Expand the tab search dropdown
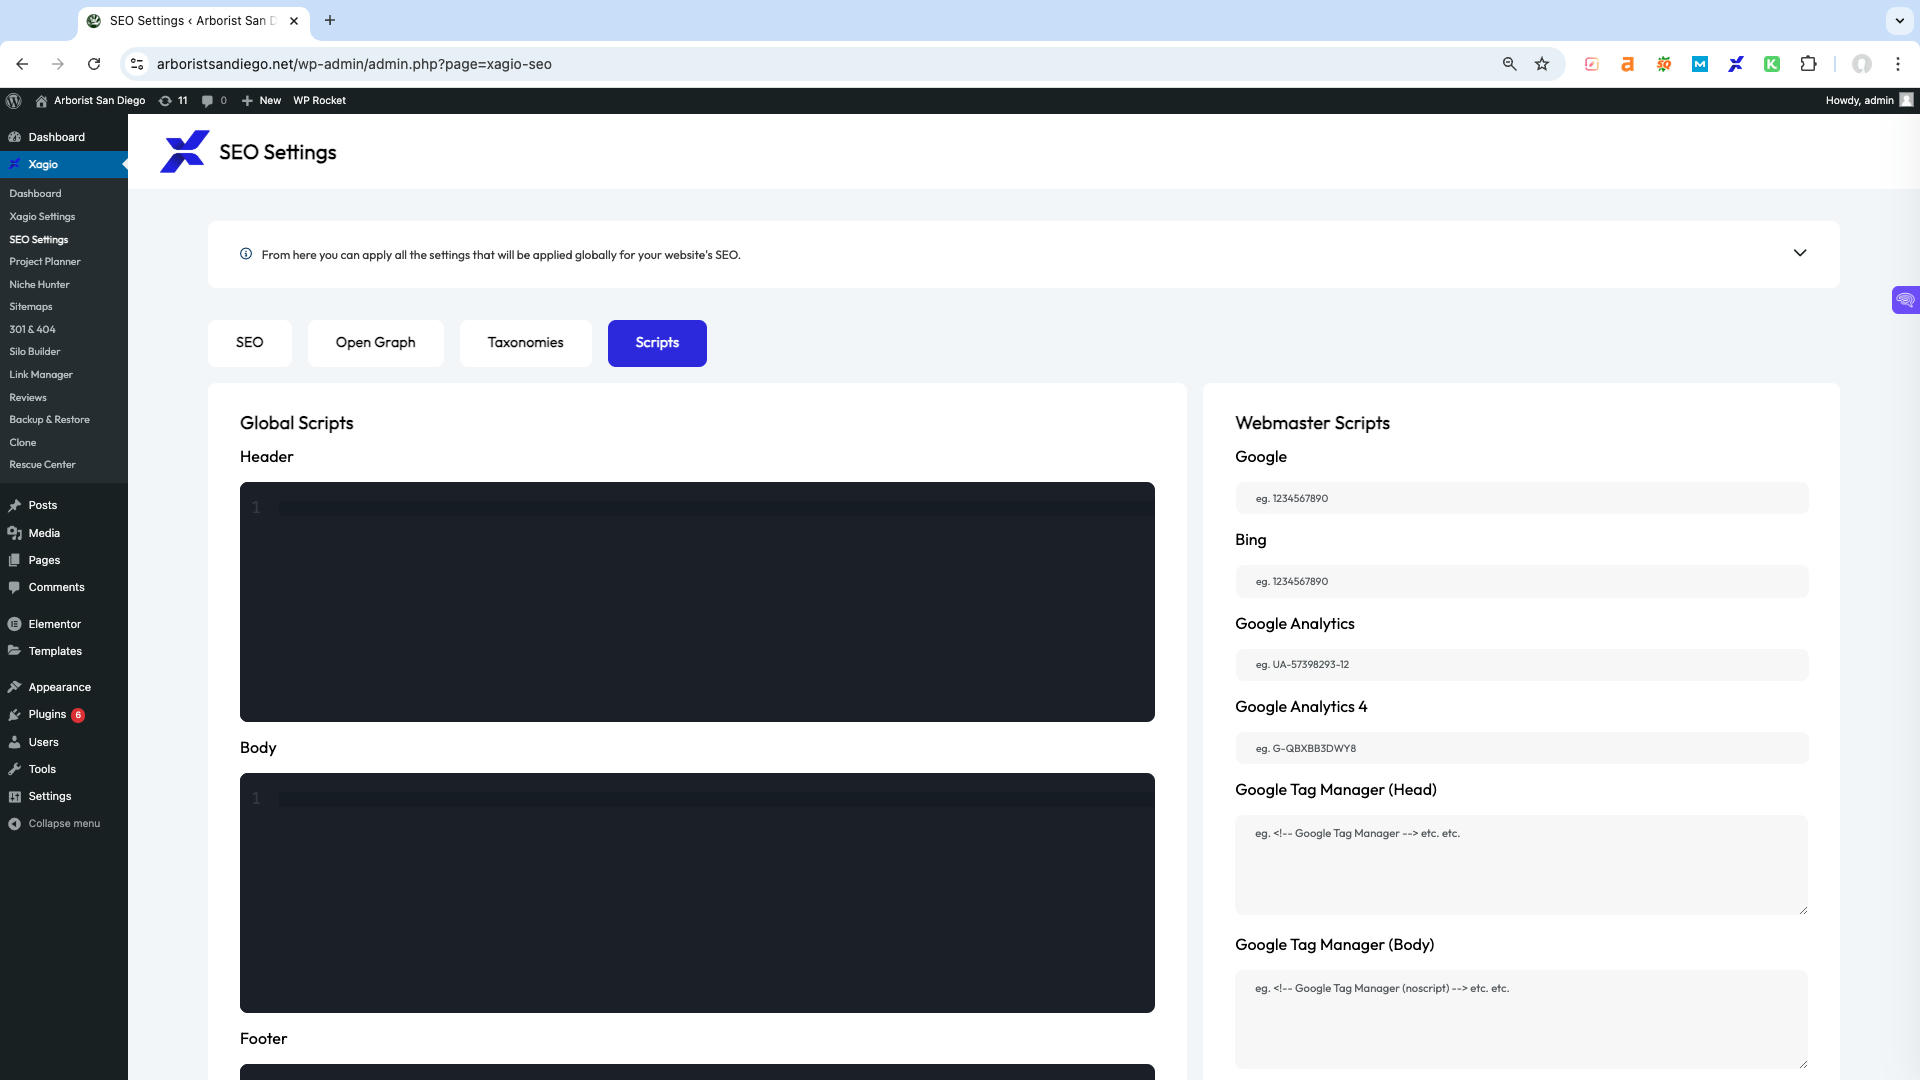Screen dimensions: 1920x1080 coord(1899,20)
